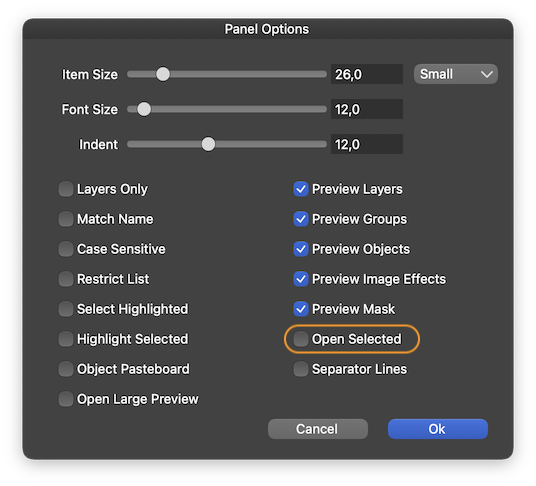Confirm settings with the Ok button

[438, 429]
